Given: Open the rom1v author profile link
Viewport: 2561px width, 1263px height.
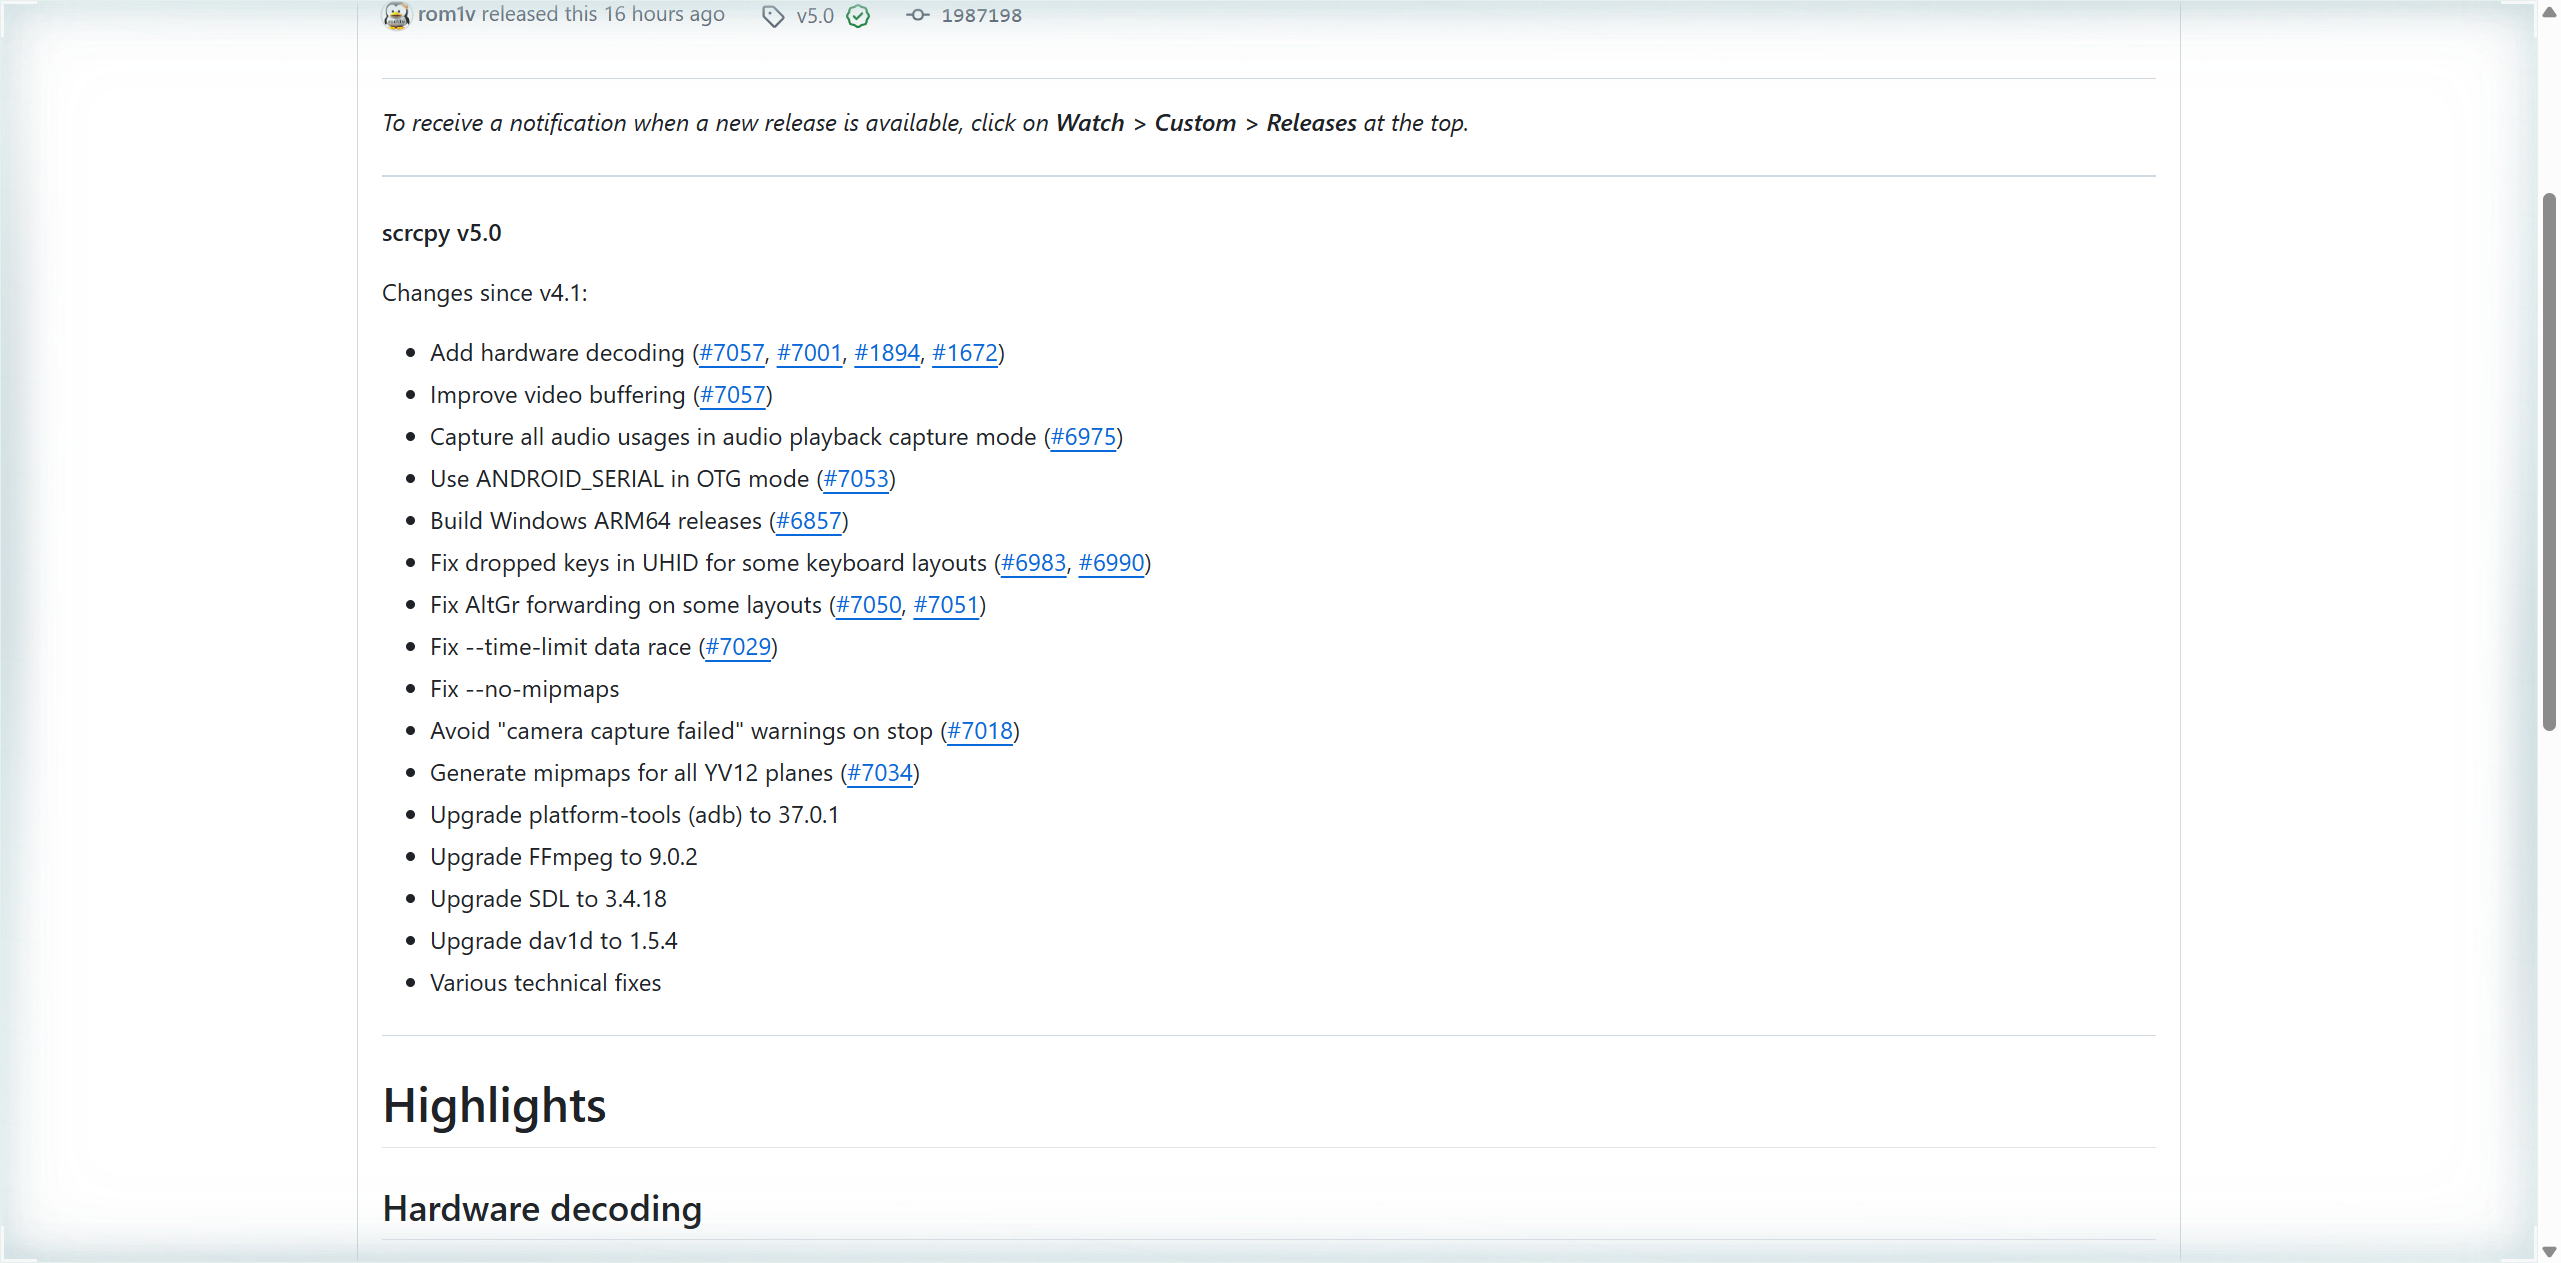Looking at the screenshot, I should click(x=446, y=14).
